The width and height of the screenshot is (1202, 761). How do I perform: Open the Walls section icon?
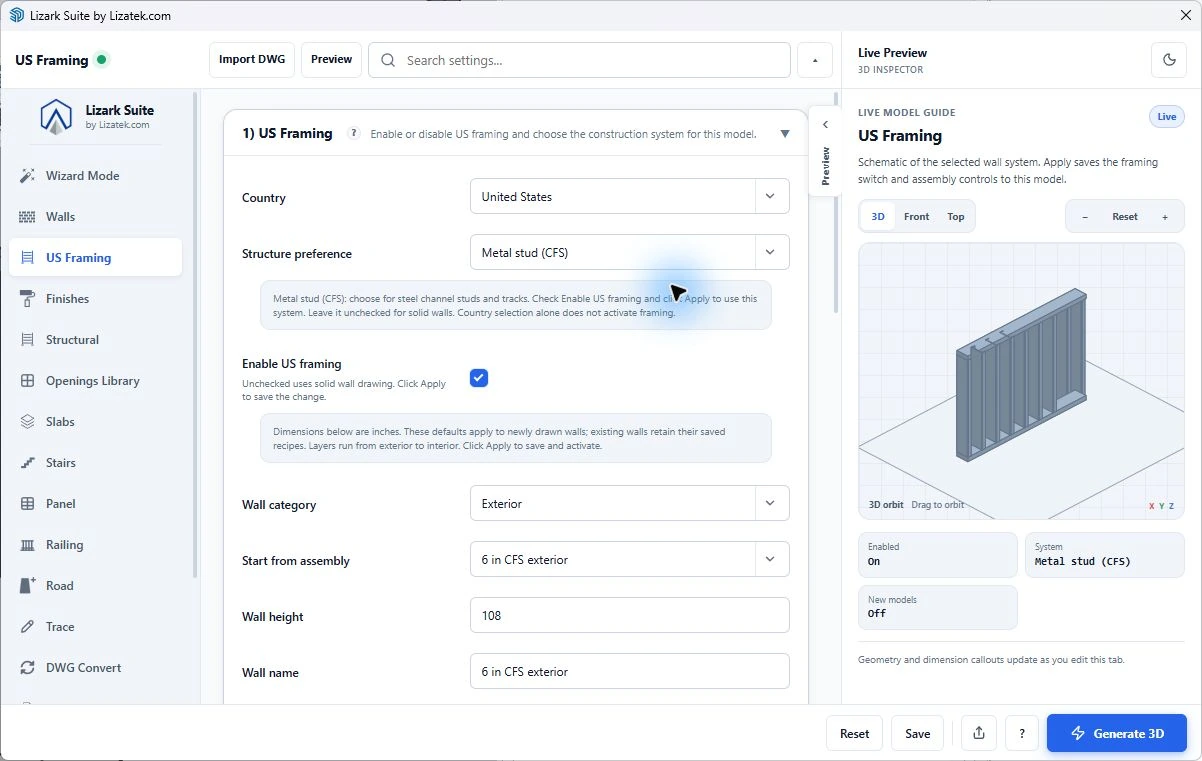27,217
